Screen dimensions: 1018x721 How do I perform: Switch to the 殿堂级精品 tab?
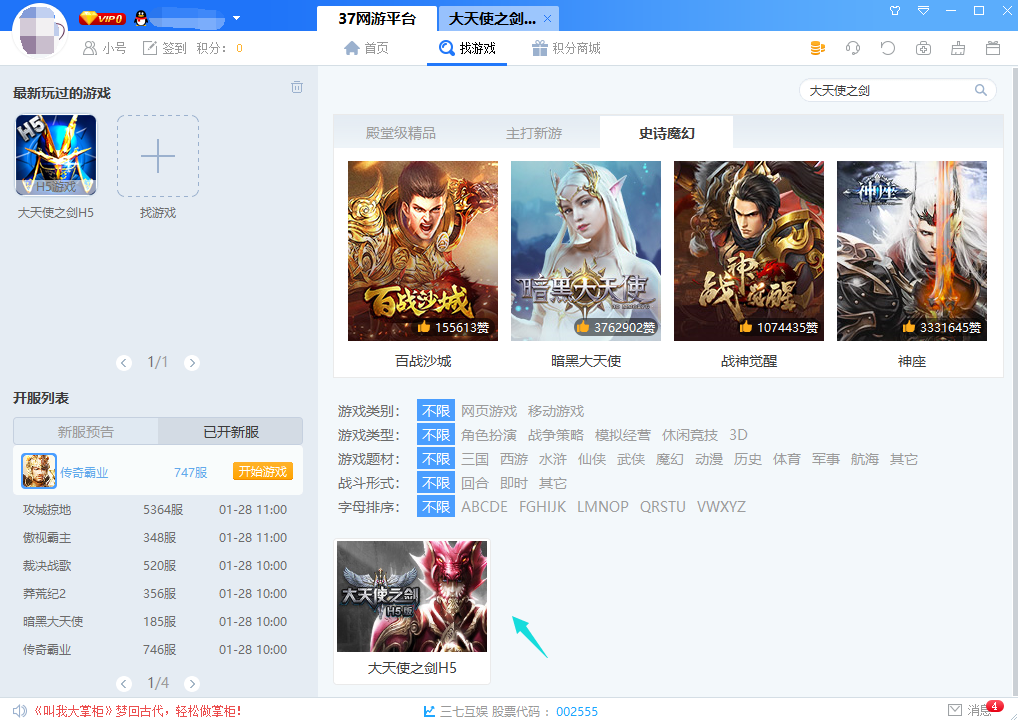pos(400,133)
